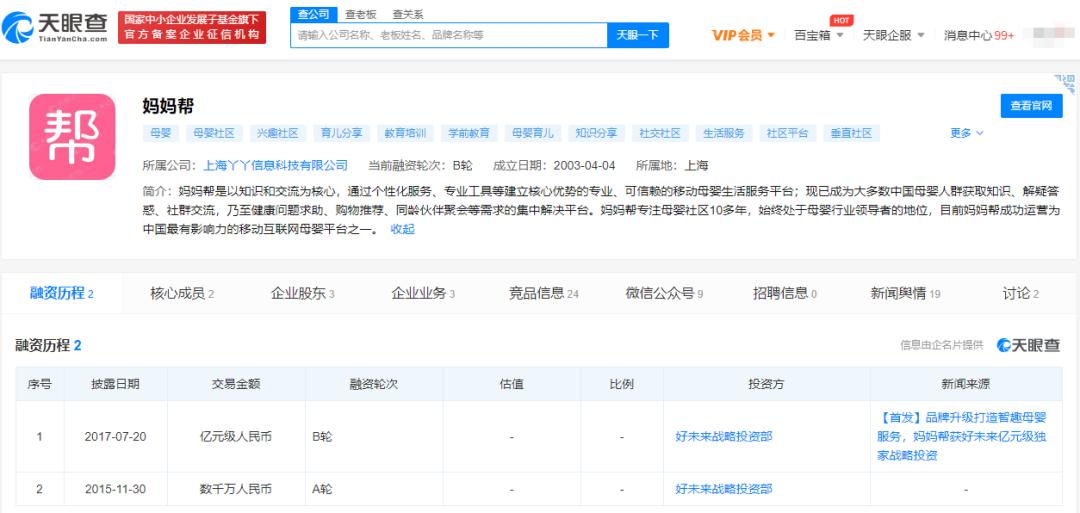Click the 新闻来源 column header

pyautogui.click(x=966, y=384)
